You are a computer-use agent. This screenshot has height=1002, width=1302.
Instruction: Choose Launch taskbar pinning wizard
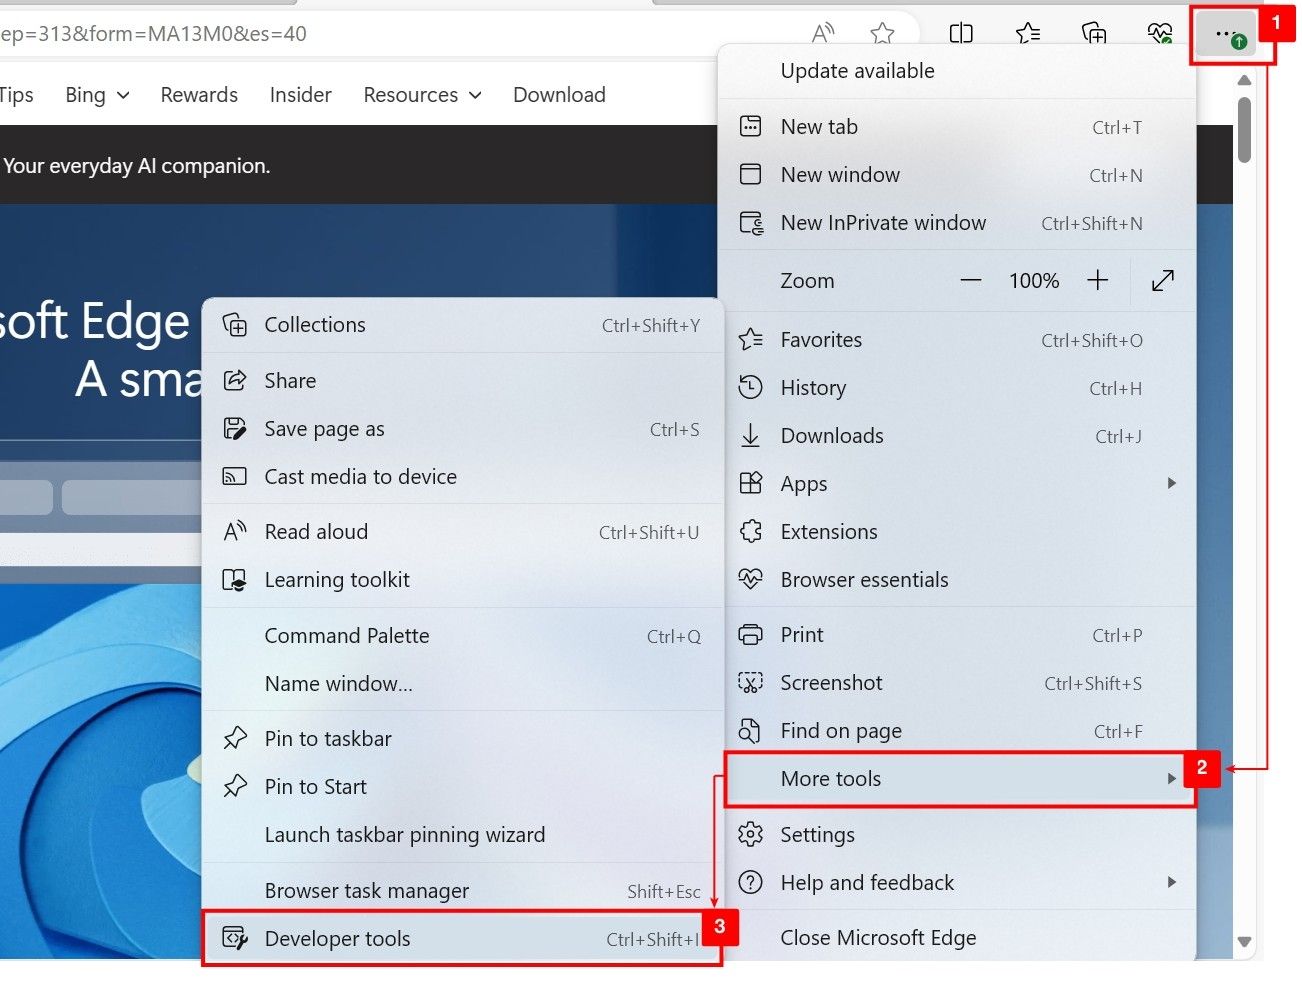click(462, 835)
